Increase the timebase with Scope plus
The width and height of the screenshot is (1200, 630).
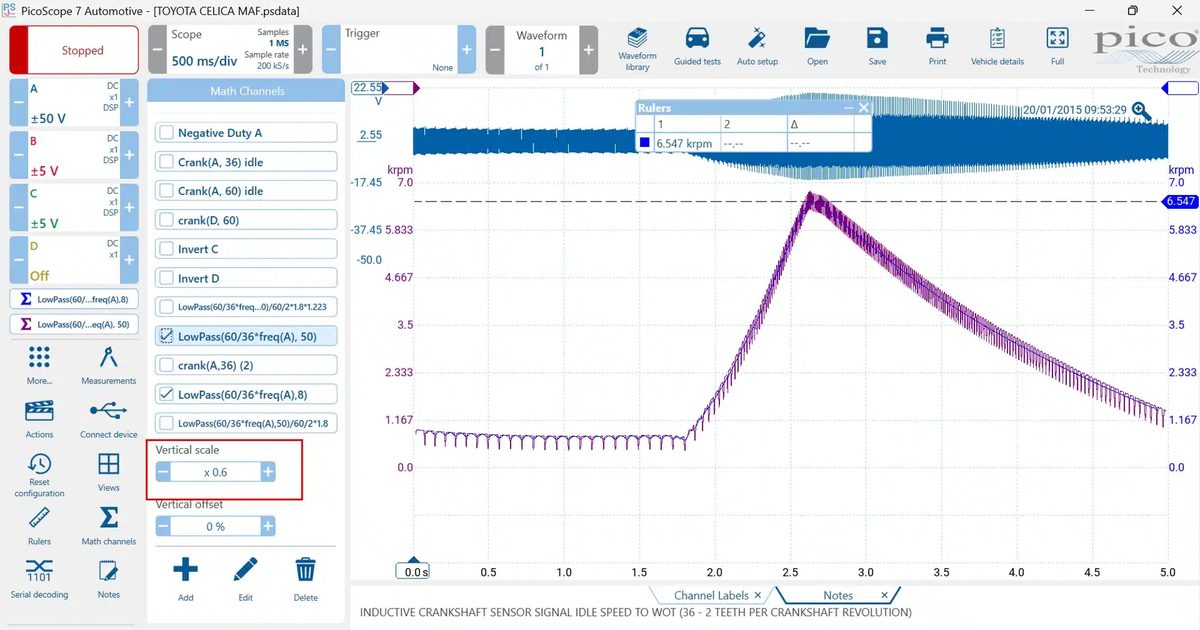pyautogui.click(x=304, y=49)
